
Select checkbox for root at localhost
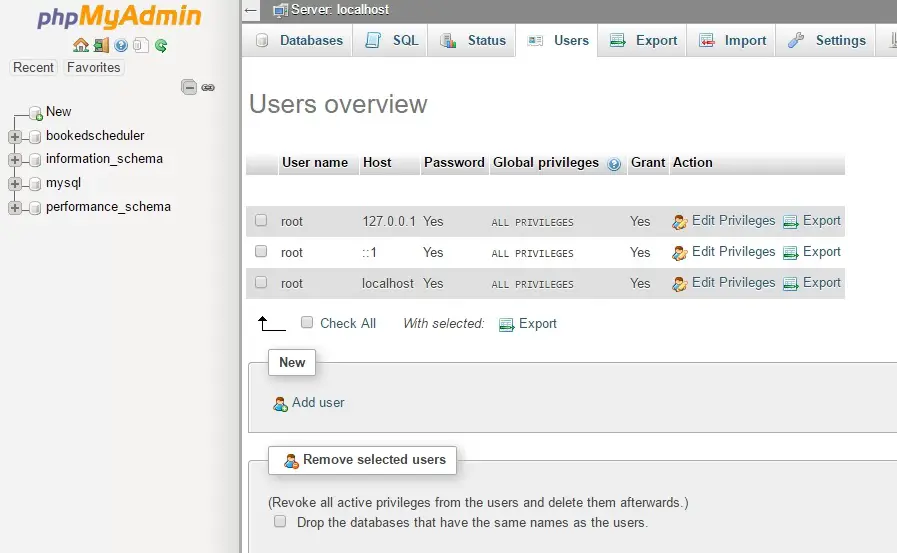point(261,282)
